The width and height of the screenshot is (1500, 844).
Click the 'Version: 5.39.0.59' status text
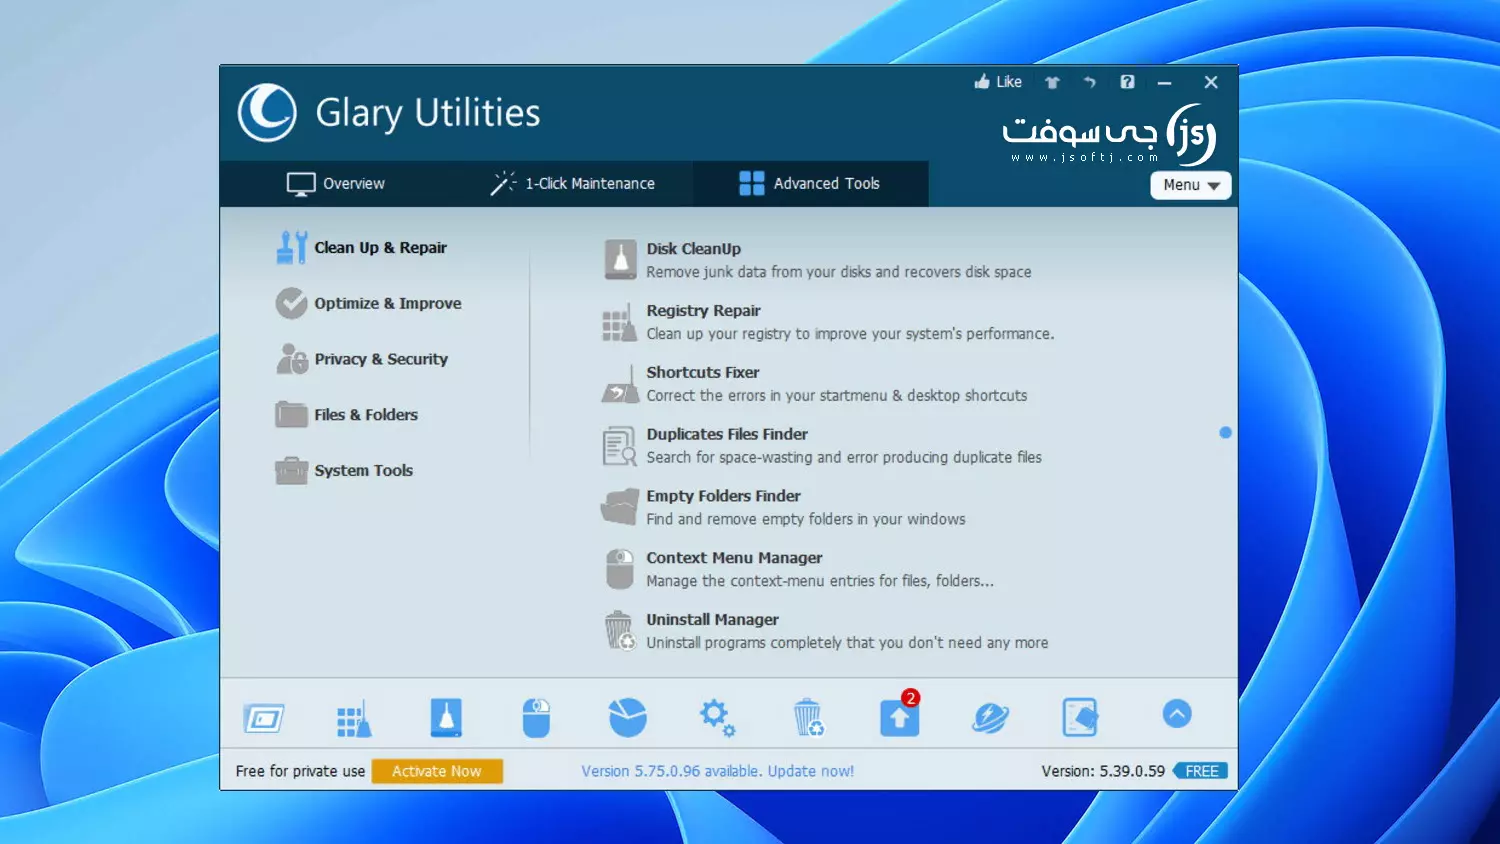pos(1103,771)
